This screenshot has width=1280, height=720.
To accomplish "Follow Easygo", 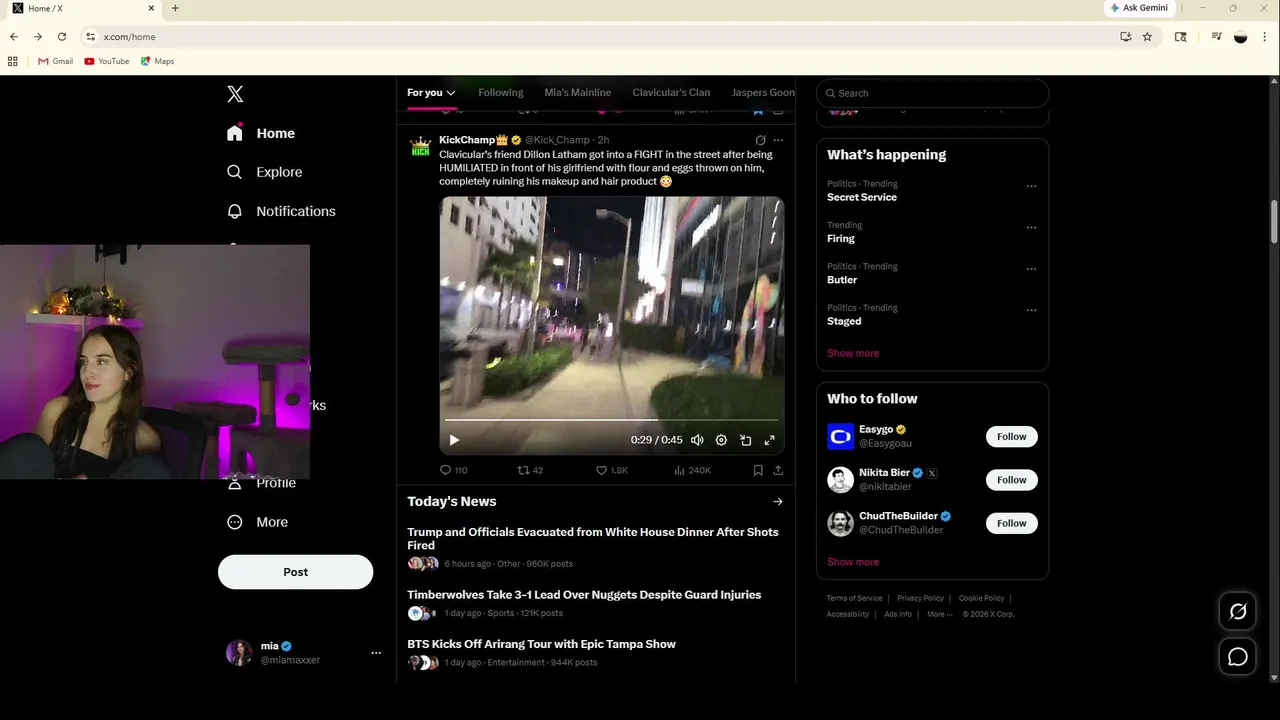I will coord(1011,436).
